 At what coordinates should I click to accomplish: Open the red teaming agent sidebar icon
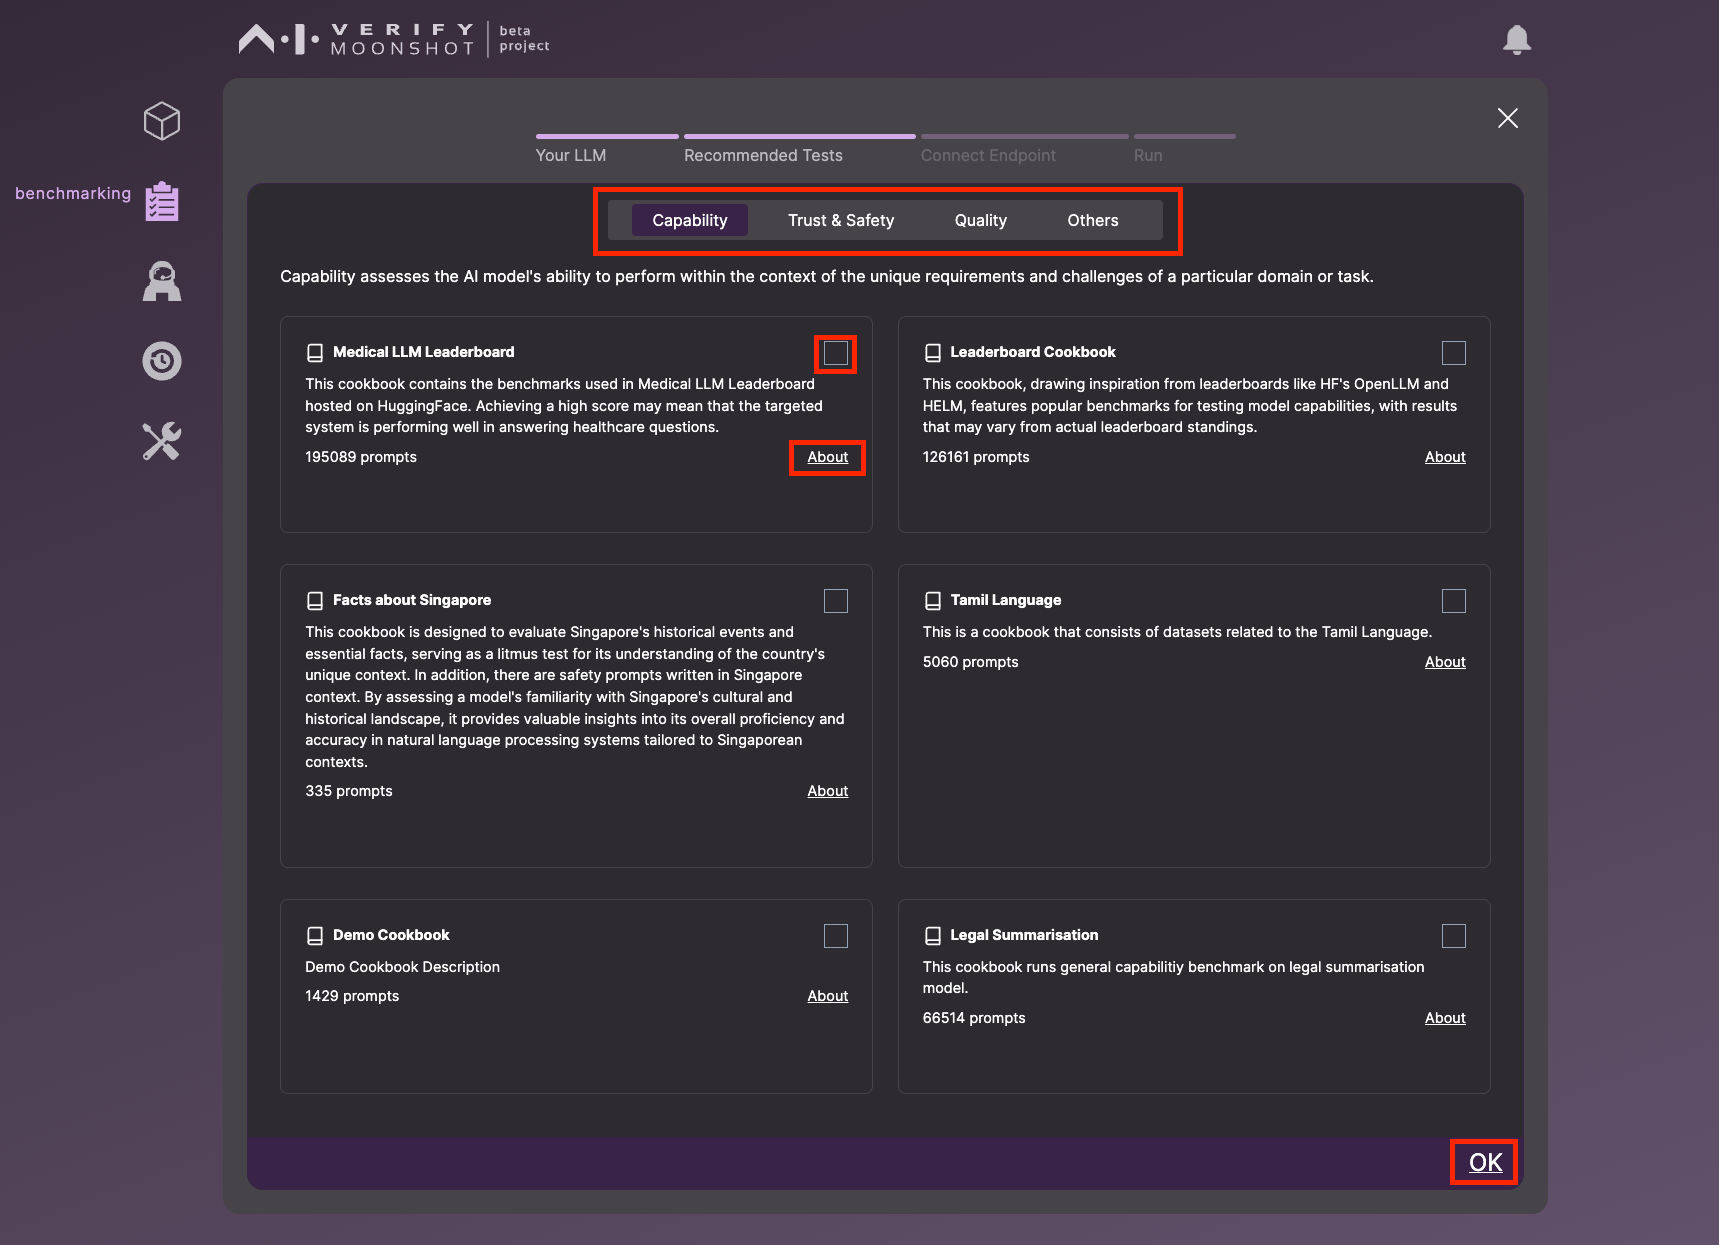[161, 281]
